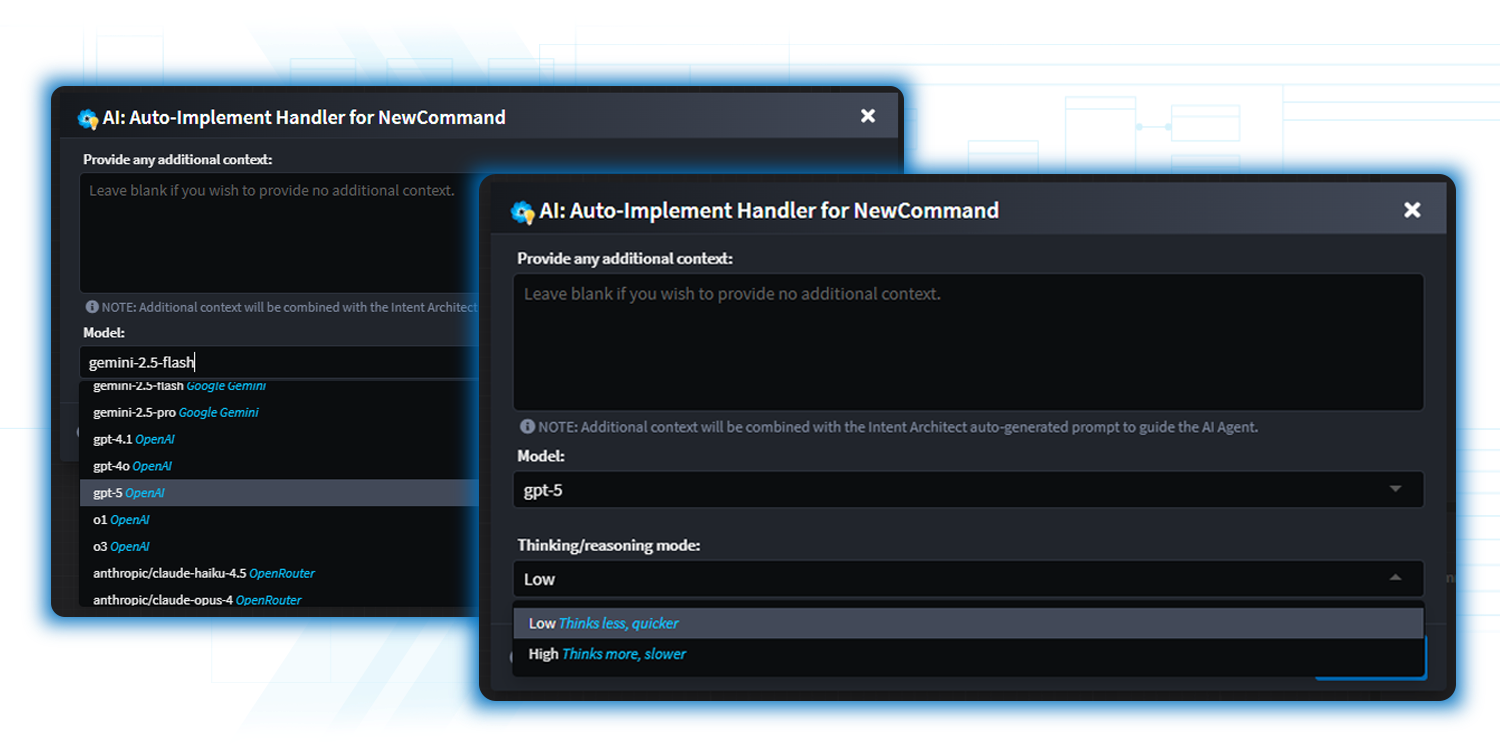Choose anthropic/claude-haiku-4.5 OpenRouter model
The height and width of the screenshot is (750, 1500).
click(279, 574)
